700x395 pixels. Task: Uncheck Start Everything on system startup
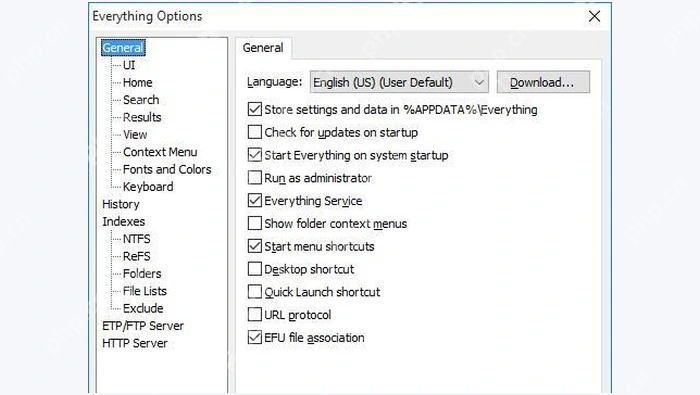pos(254,155)
